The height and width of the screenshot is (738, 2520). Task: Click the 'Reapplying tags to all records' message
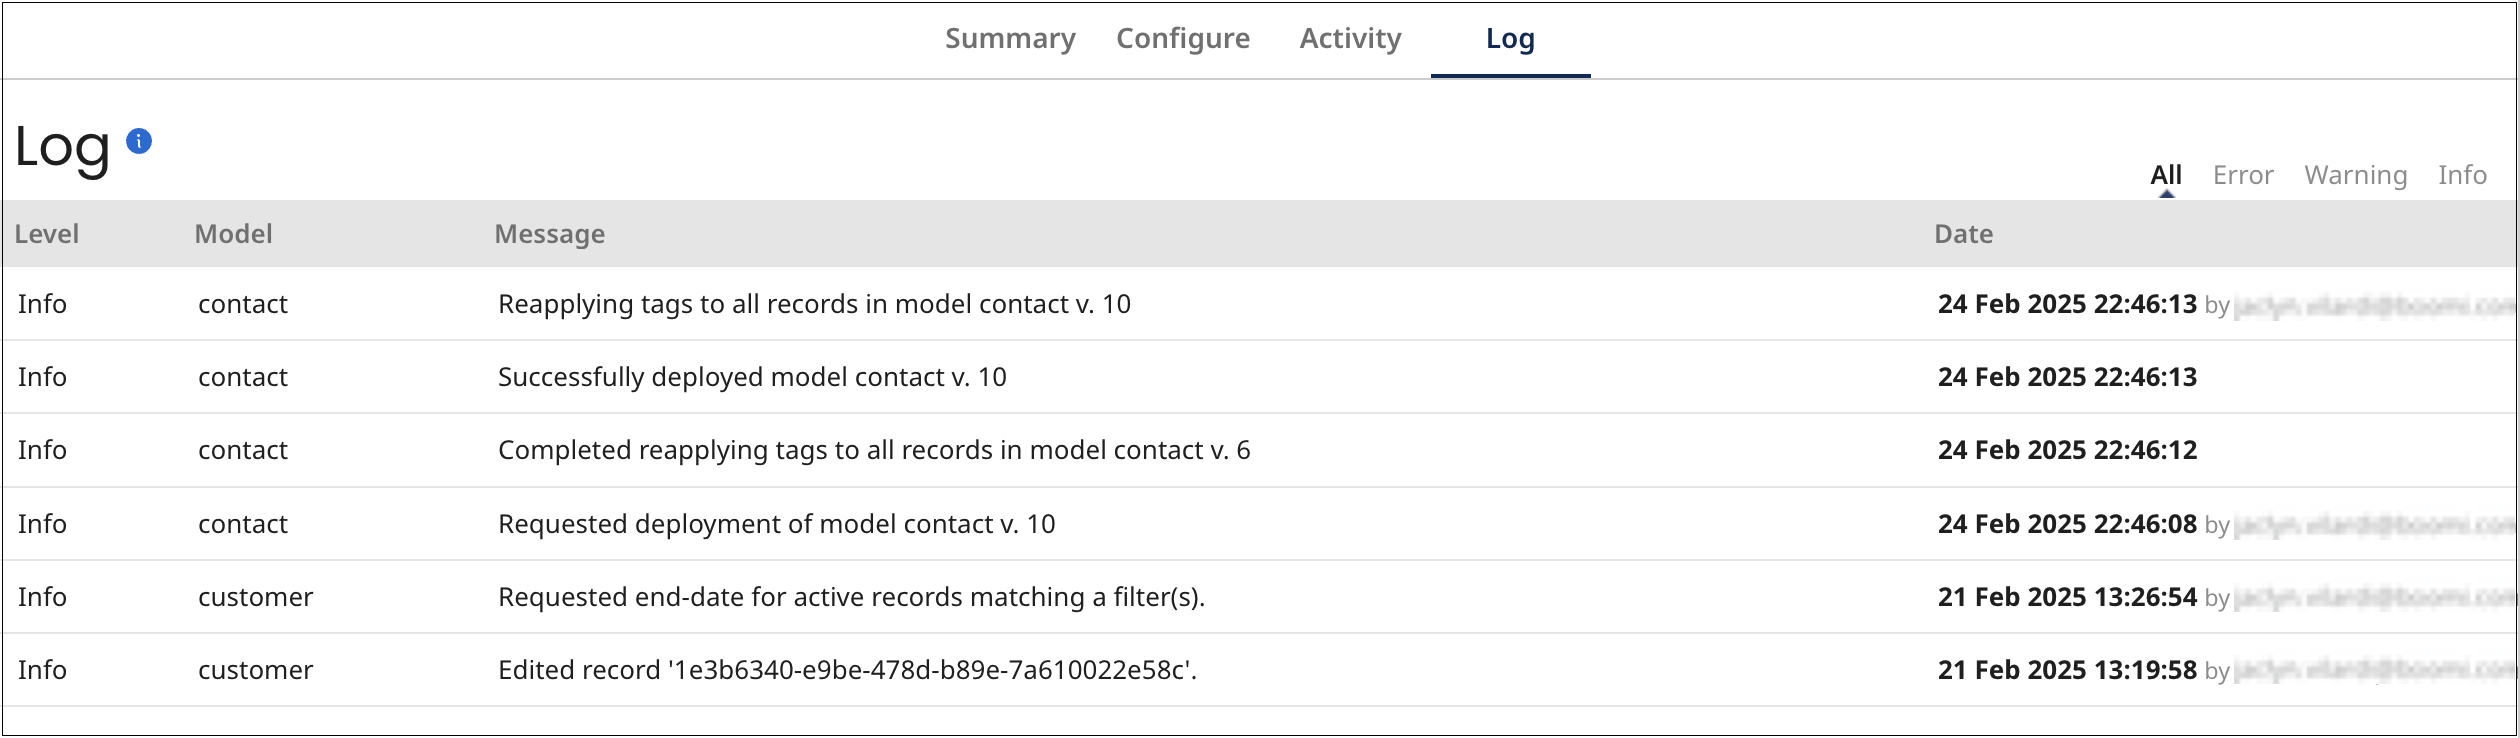[813, 303]
